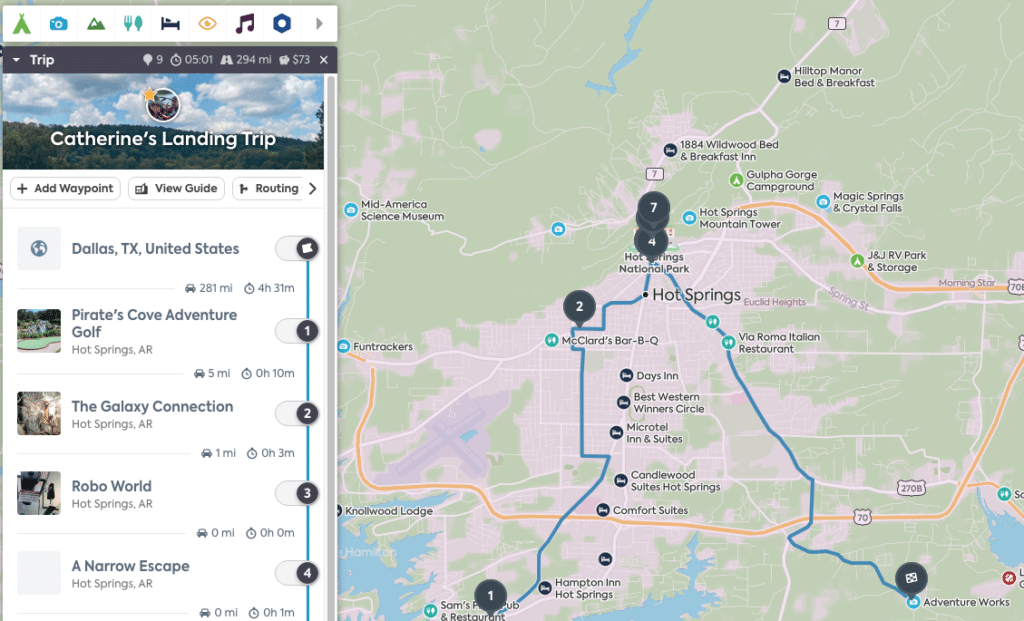Viewport: 1024px width, 621px height.
Task: Click map marker number 2
Action: (579, 306)
